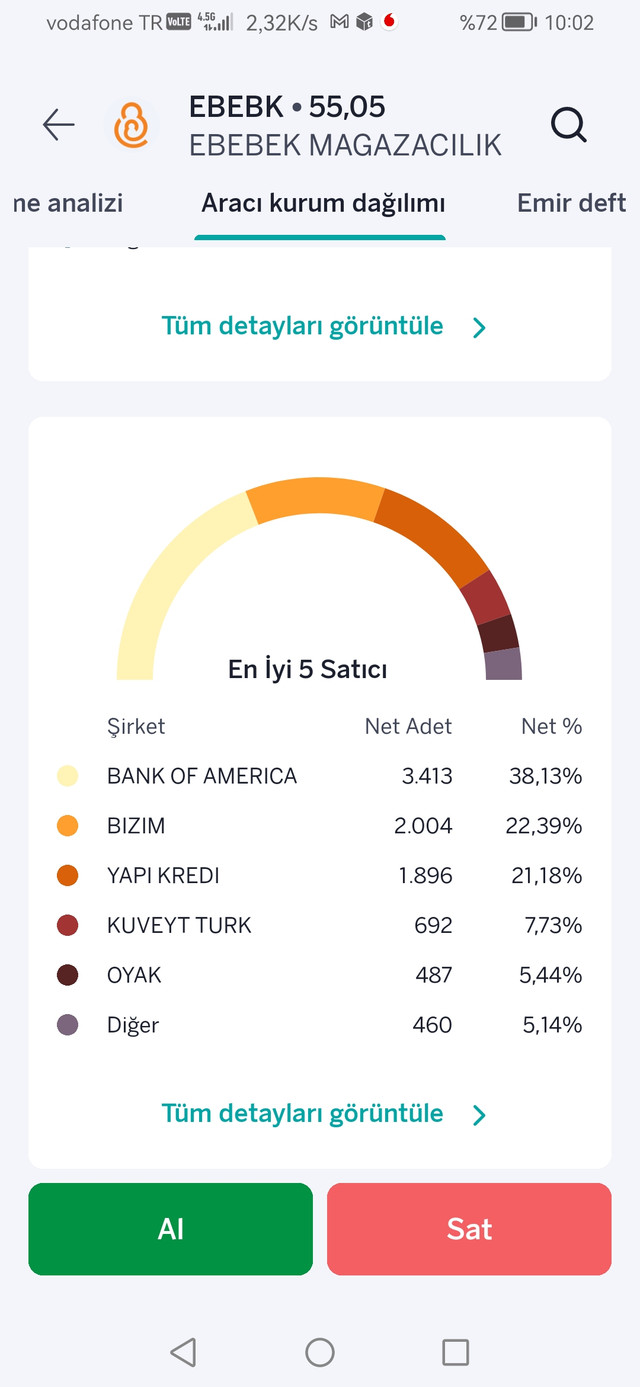Select the YAPI KREDI seller row

[320, 876]
